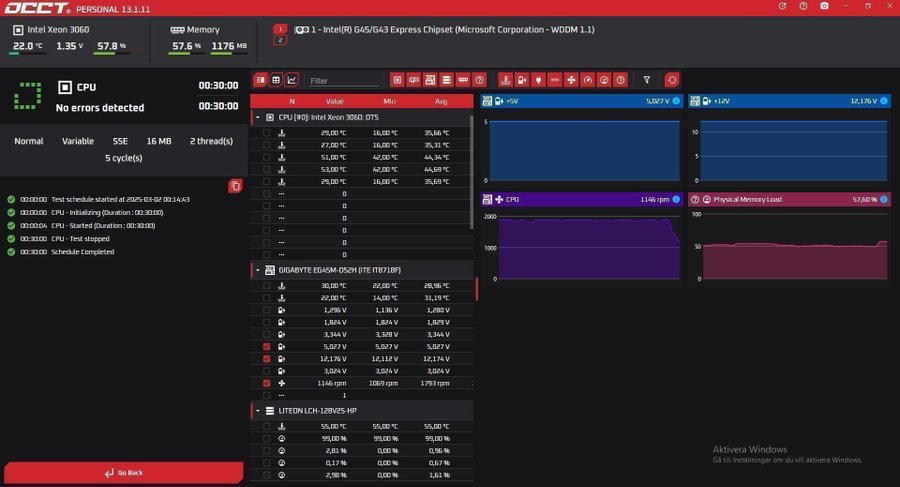Uncheck the 1146 rpm fan checkbox

266,383
